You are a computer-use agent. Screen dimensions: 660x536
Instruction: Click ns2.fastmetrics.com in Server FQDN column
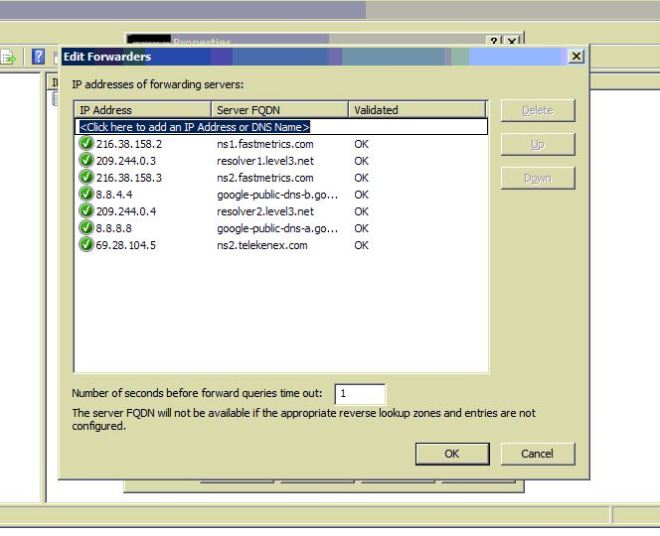265,178
